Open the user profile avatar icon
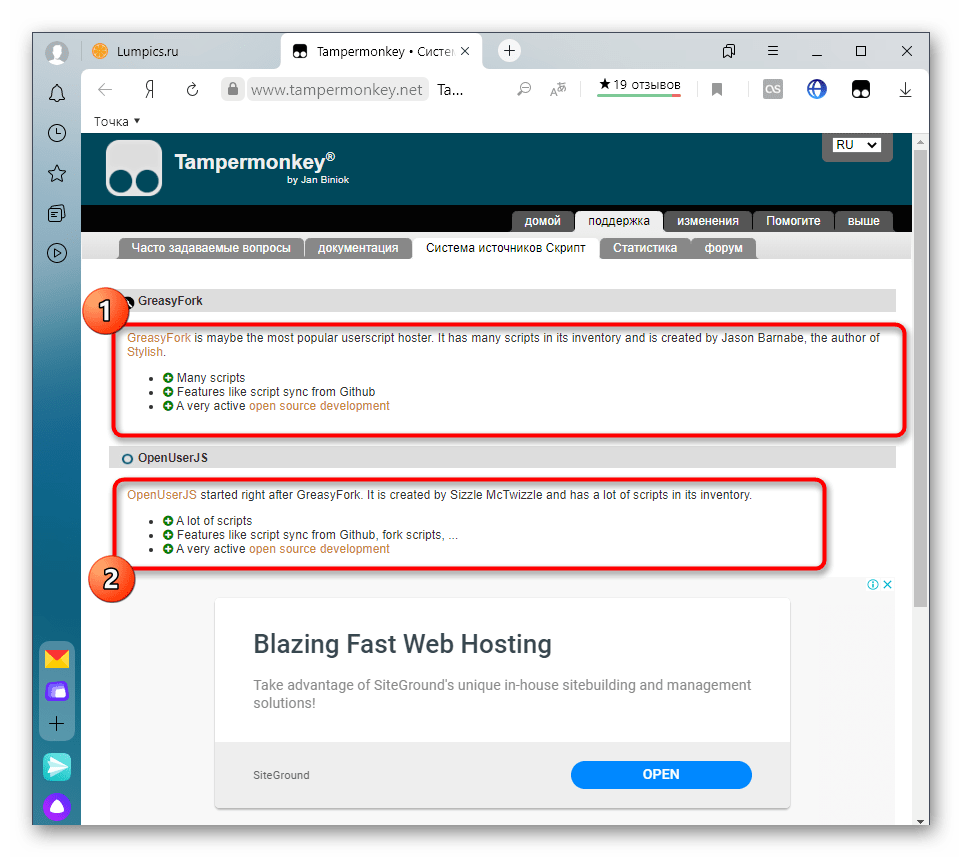 click(x=57, y=52)
